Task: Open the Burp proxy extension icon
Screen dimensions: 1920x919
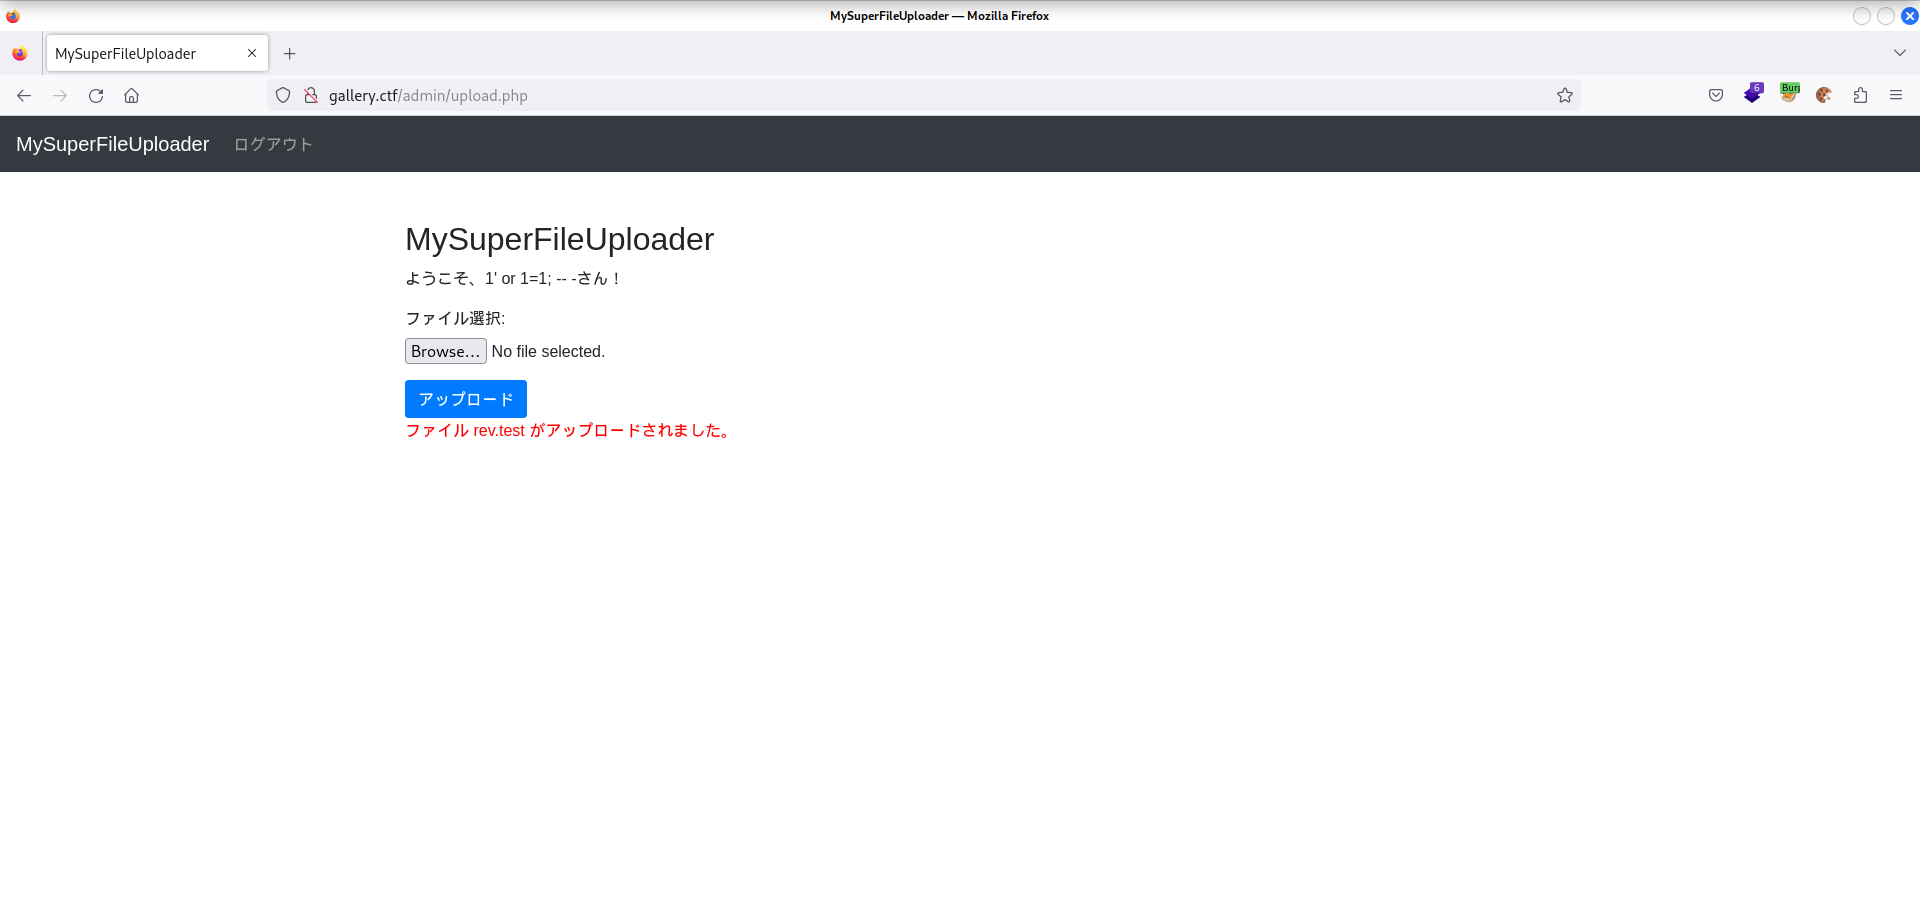Action: [x=1789, y=94]
